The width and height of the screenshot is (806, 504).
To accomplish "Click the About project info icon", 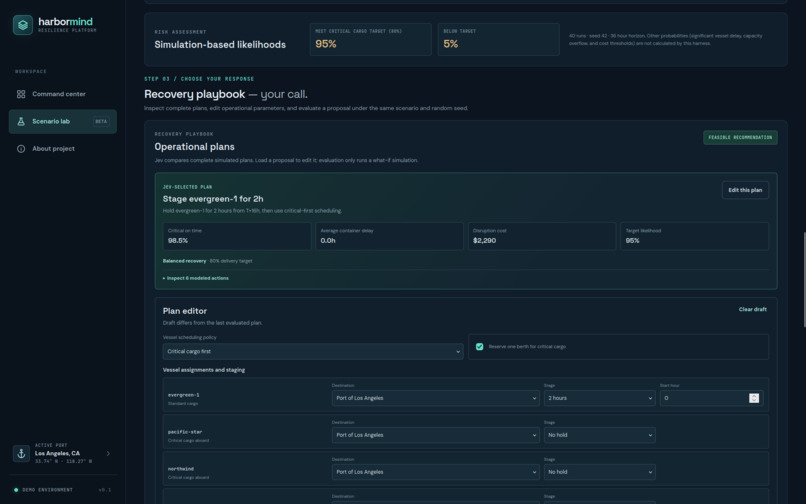I will [21, 149].
